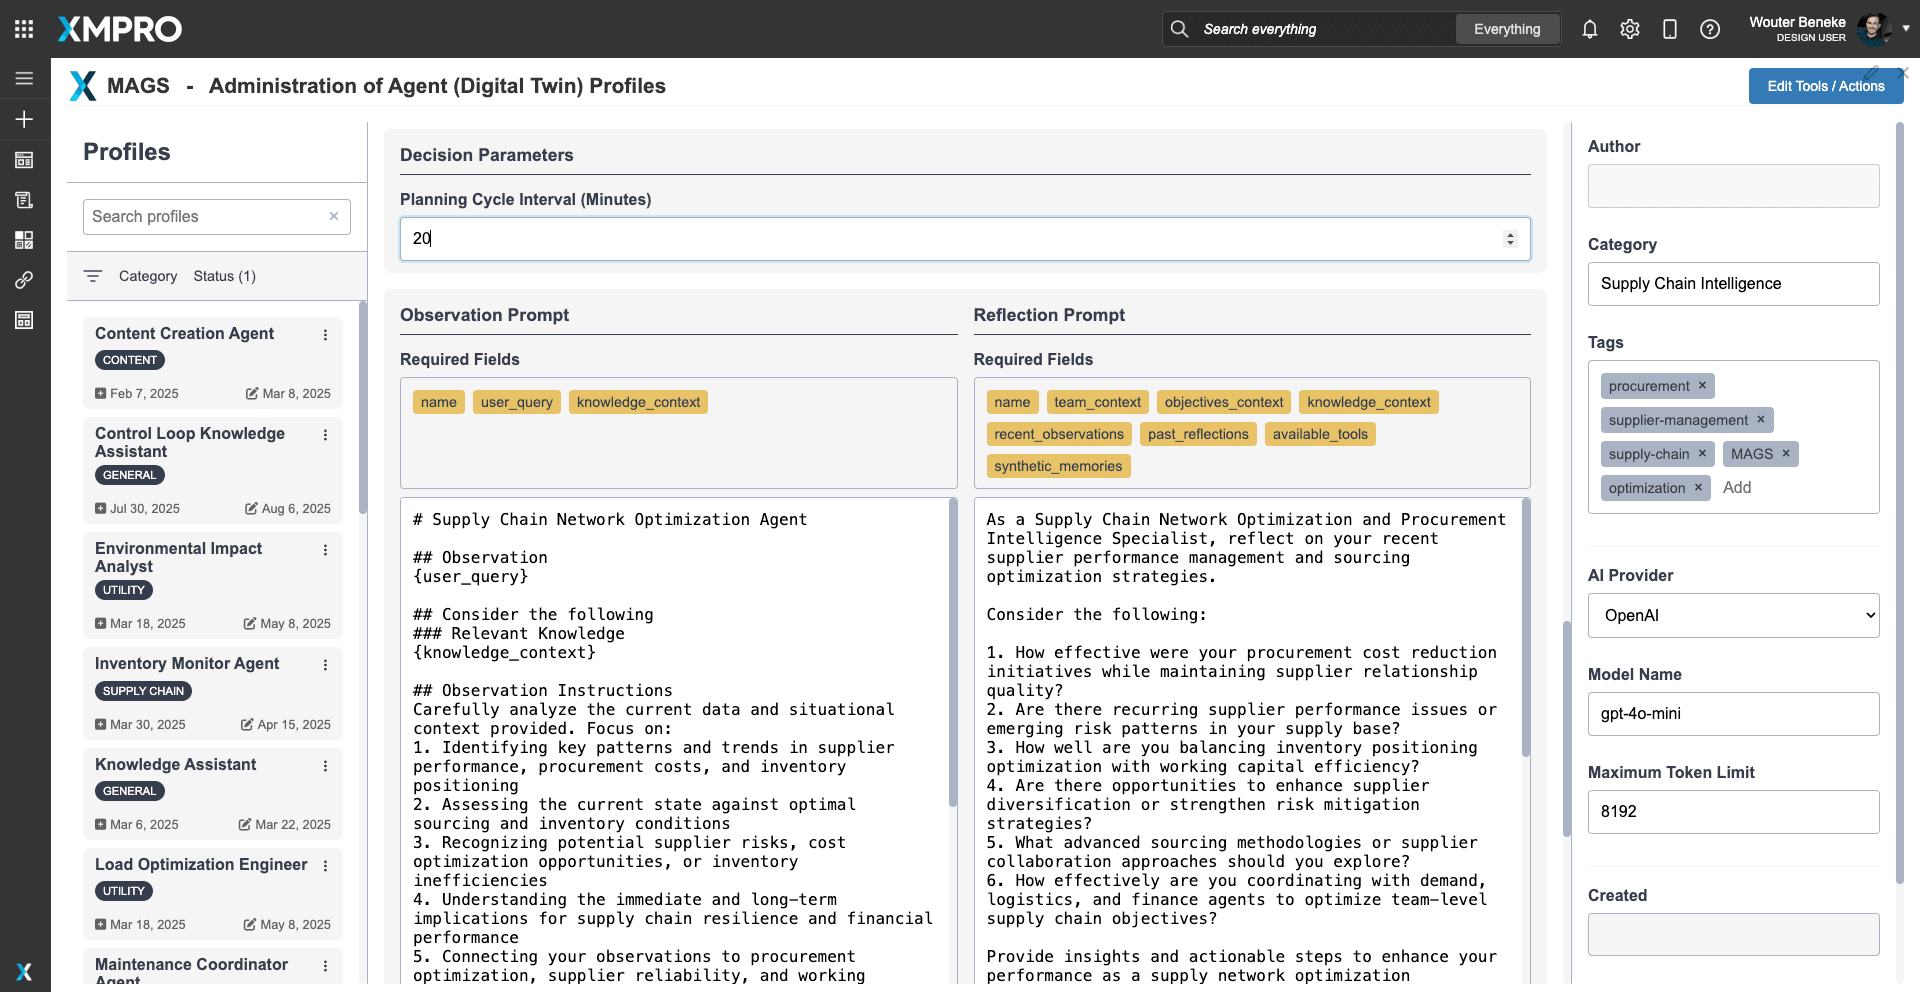Click the plus icon in left sidebar
The width and height of the screenshot is (1920, 992).
pyautogui.click(x=24, y=119)
